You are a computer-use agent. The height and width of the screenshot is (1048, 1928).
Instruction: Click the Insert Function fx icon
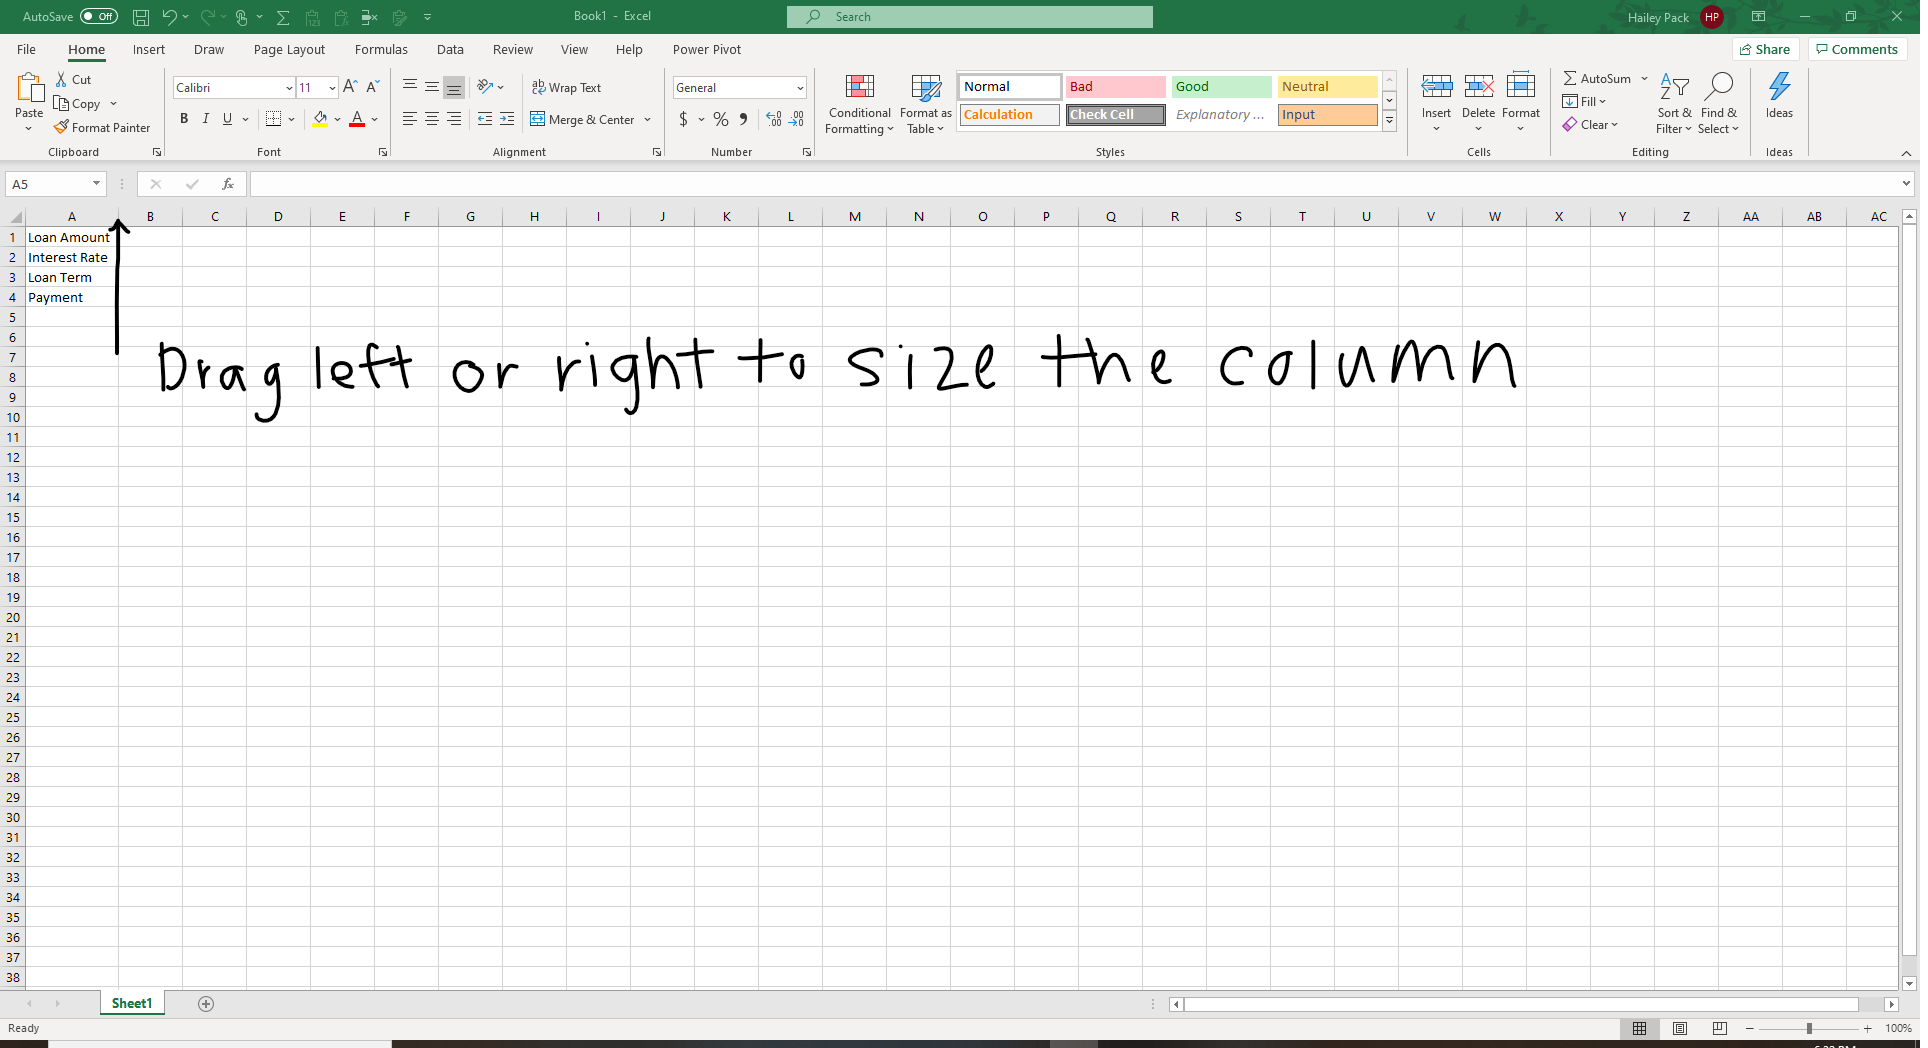tap(228, 184)
